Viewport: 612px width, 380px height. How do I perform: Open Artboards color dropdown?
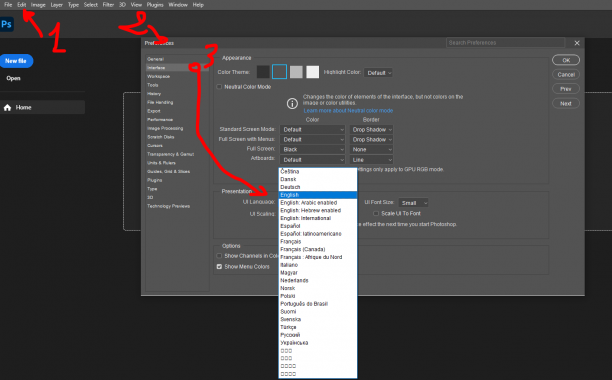313,160
